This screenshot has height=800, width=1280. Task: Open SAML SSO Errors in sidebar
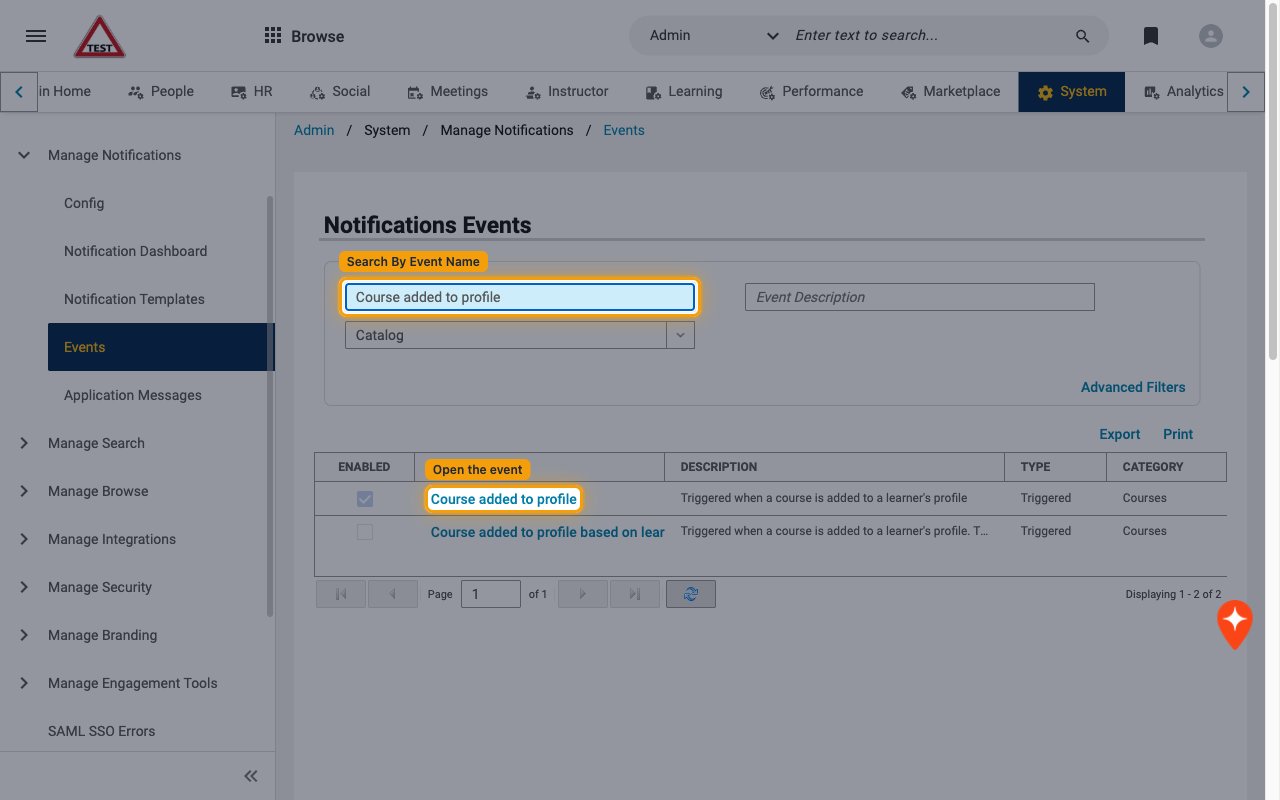pos(101,731)
